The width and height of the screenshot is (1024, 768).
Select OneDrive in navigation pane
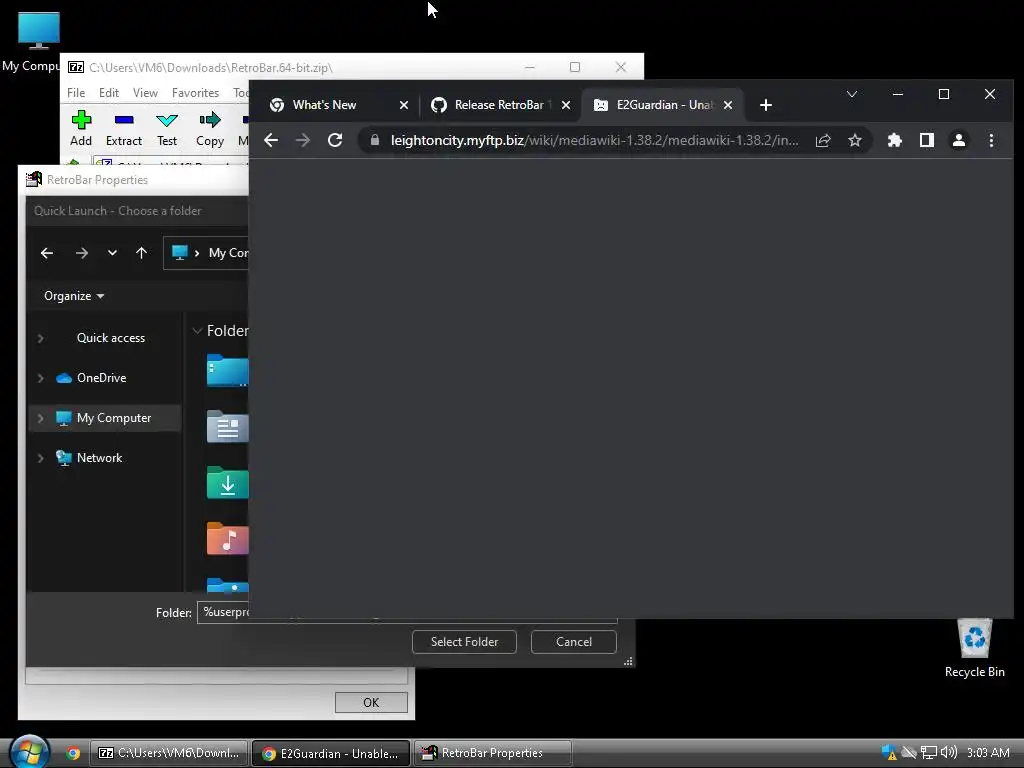(101, 377)
